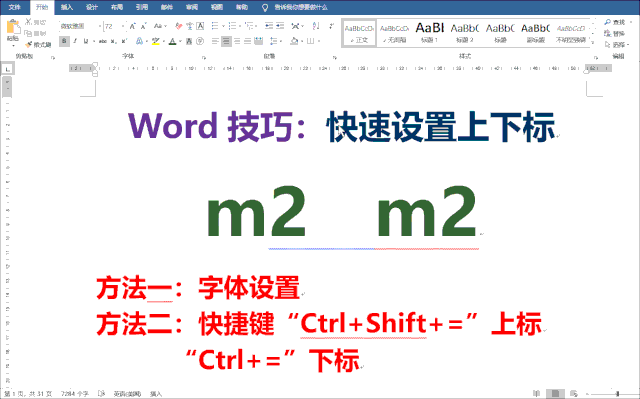Open the font size 72 dropdown

(123, 26)
